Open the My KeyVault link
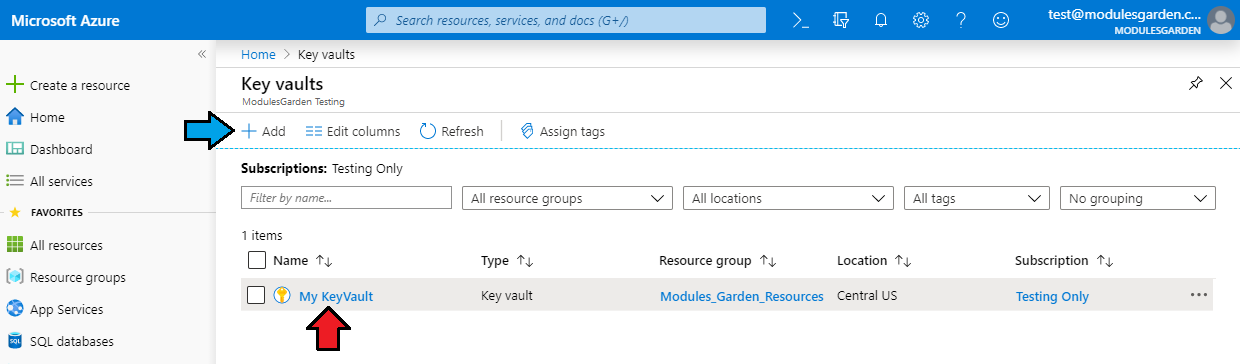 [336, 296]
